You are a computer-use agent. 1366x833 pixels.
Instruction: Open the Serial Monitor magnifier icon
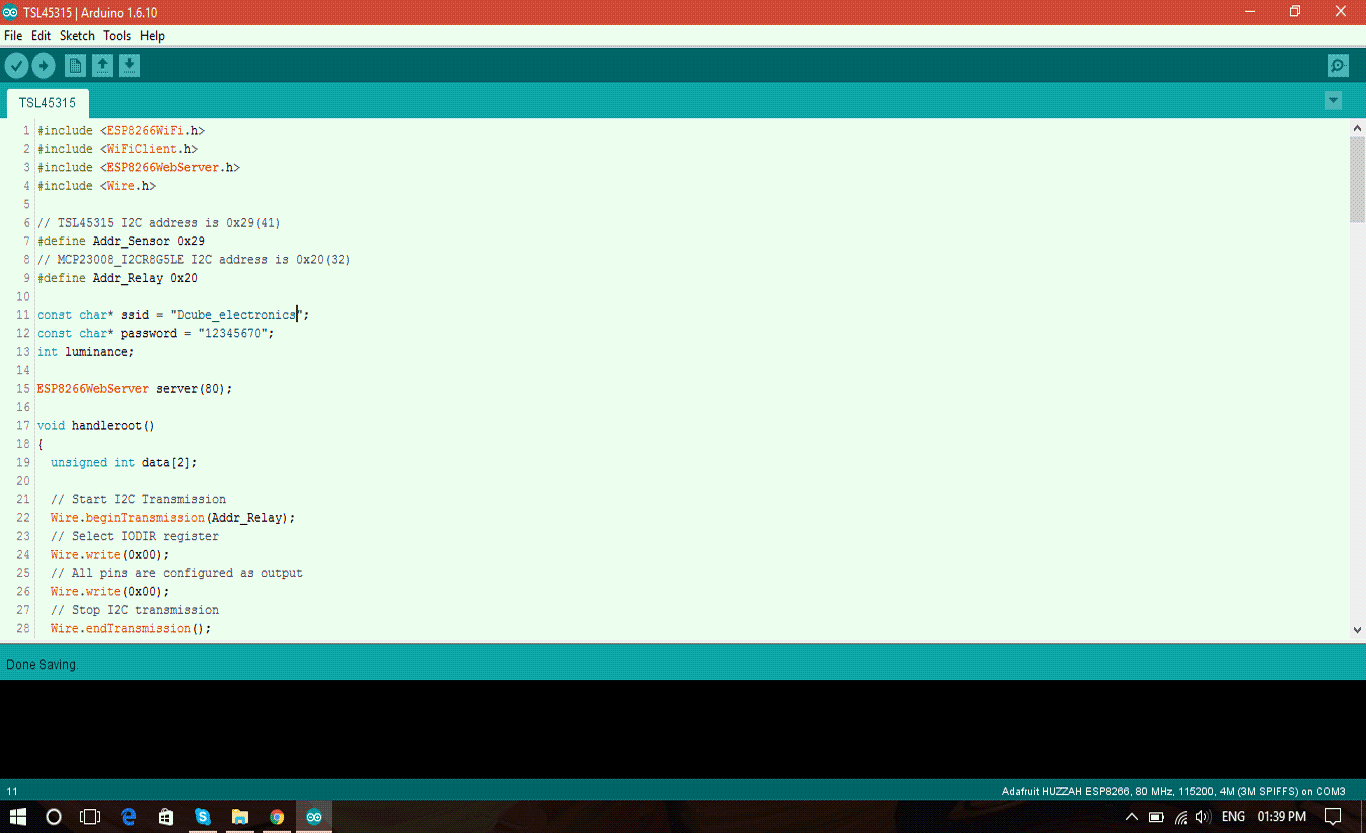click(x=1338, y=66)
